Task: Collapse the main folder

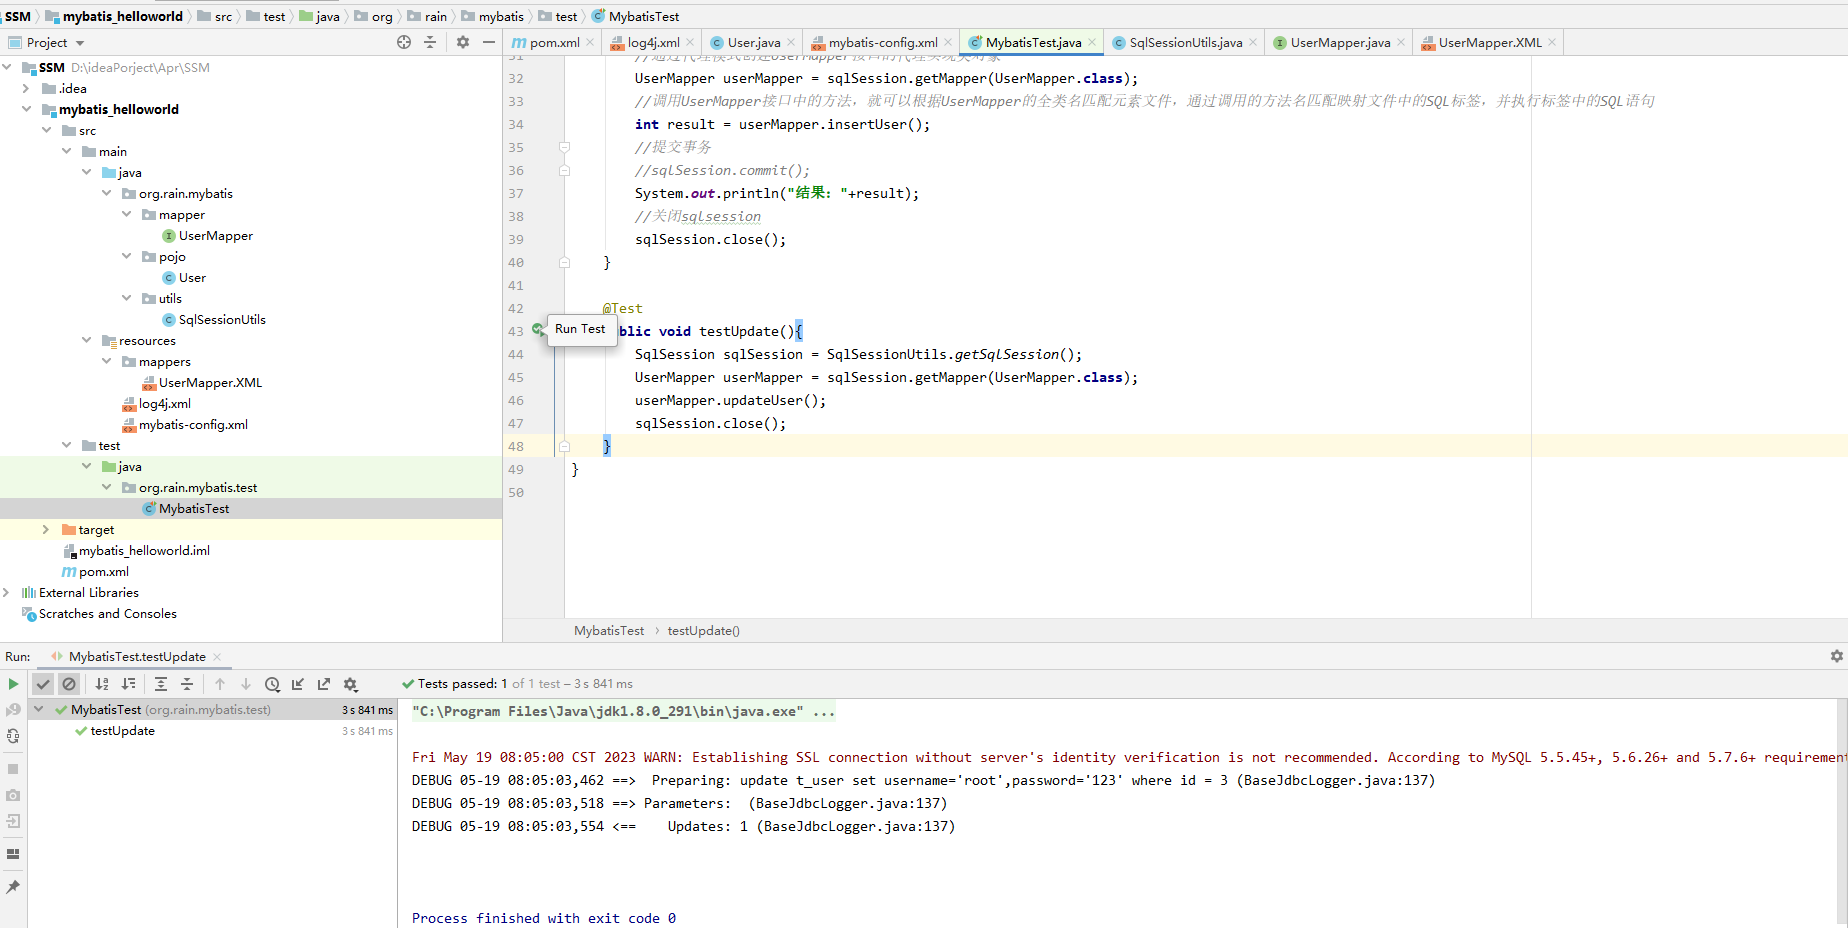Action: [x=67, y=151]
